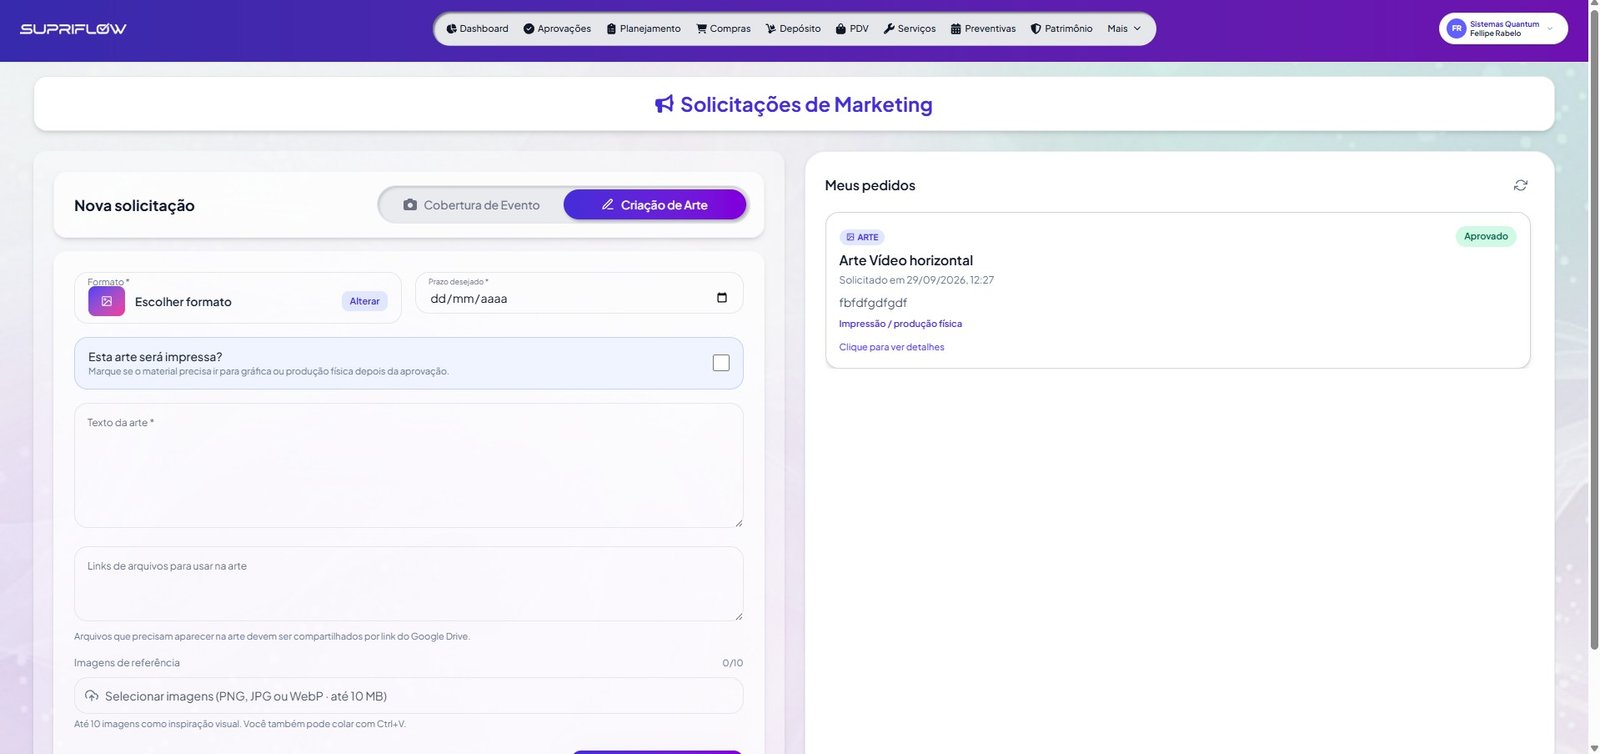This screenshot has height=754, width=1600.
Task: Click the ARTE tag badge
Action: [862, 237]
